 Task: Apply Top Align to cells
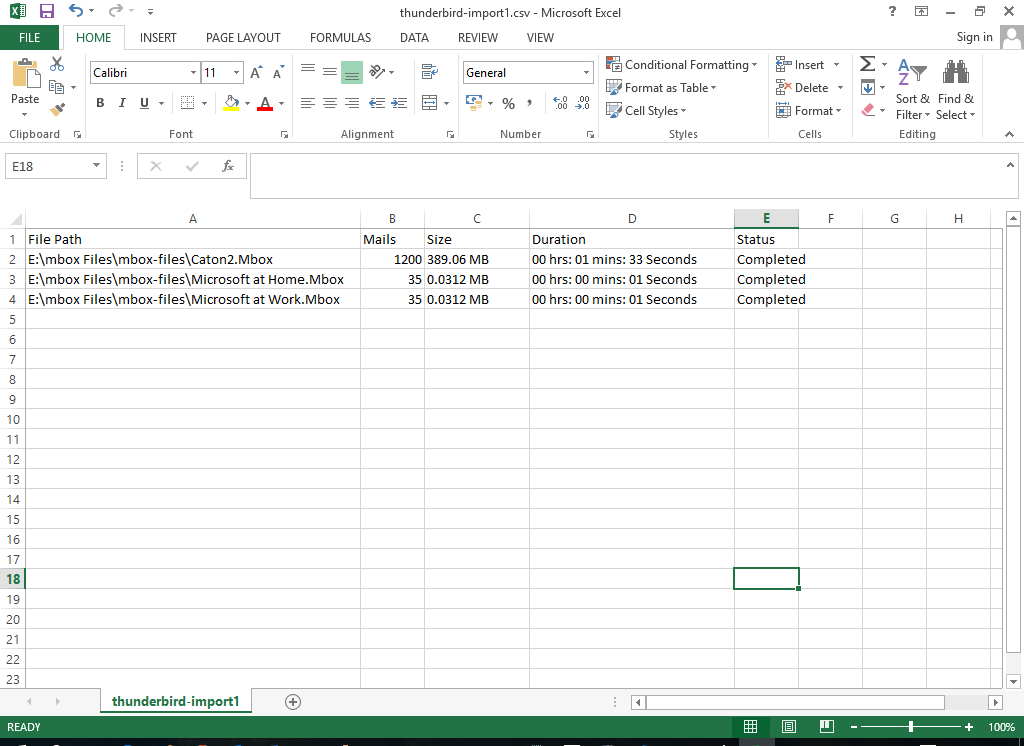click(x=308, y=71)
